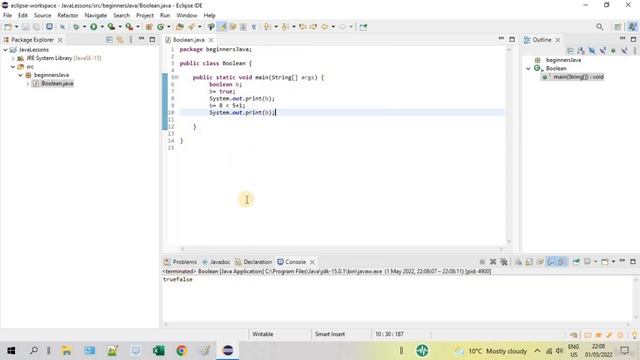
Task: Toggle Hide Static Members in Outline
Action: click(x=602, y=51)
